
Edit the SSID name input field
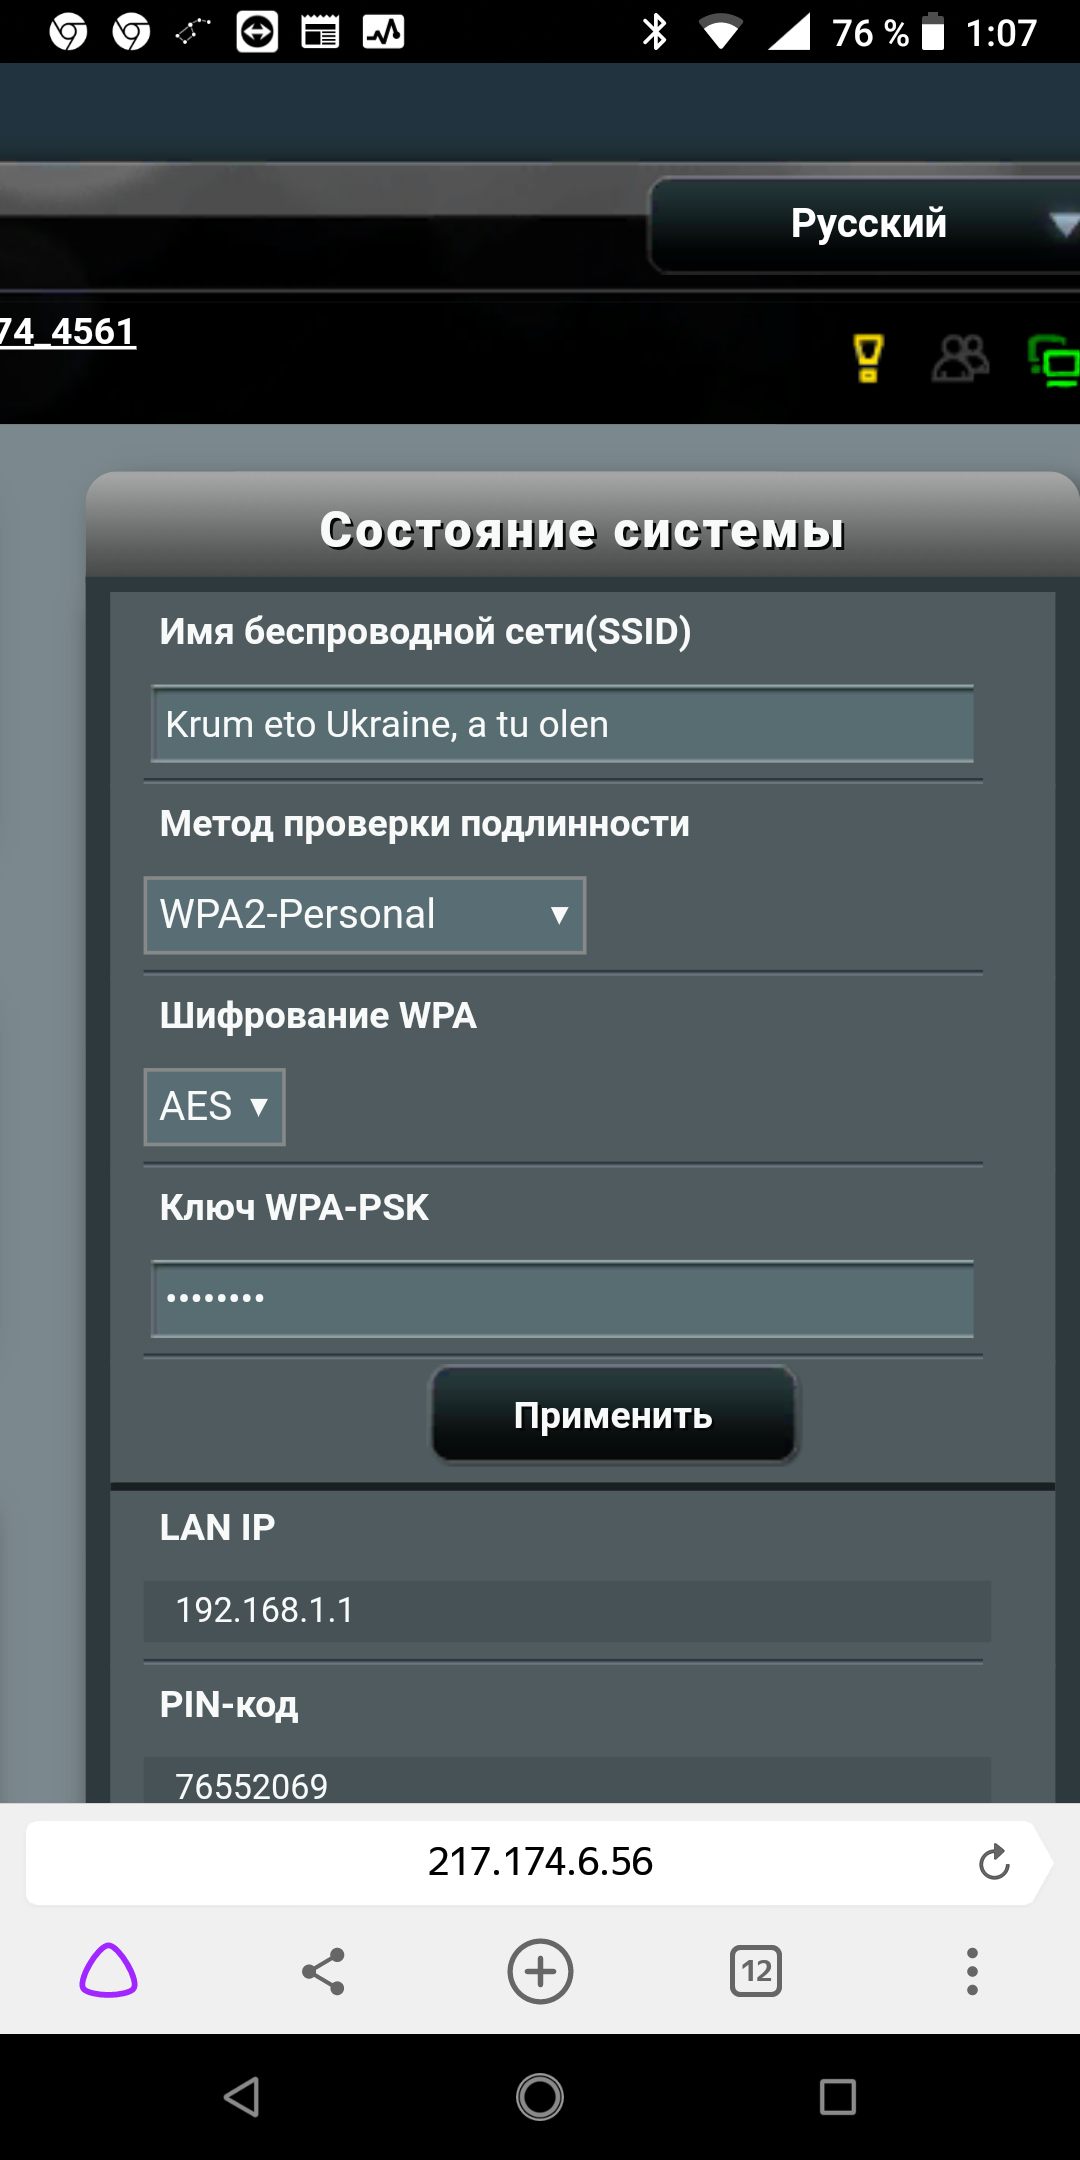click(x=562, y=725)
